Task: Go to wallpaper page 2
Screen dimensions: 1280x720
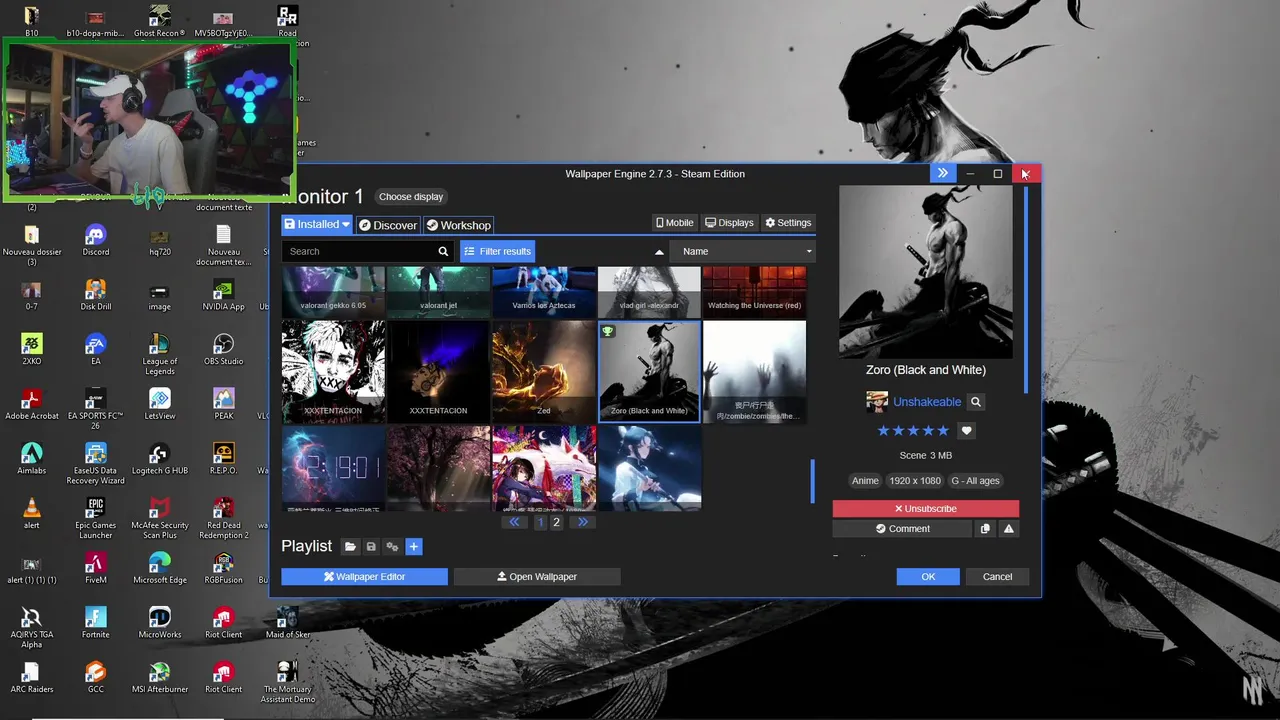Action: point(557,522)
